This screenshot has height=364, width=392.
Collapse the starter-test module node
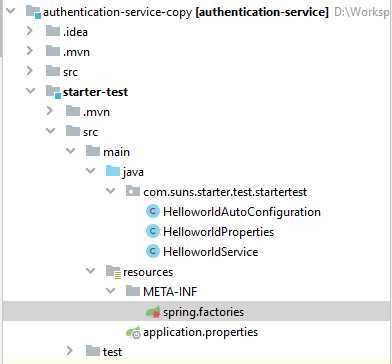click(31, 91)
